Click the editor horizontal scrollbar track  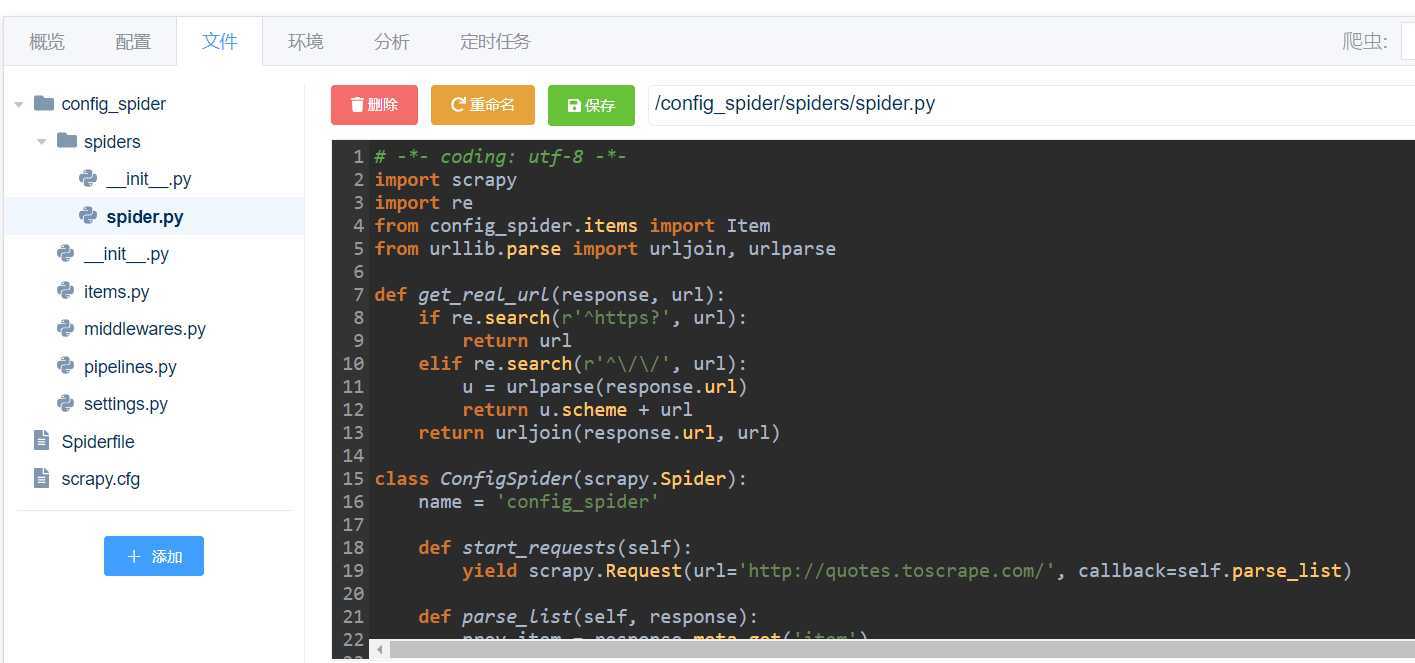coord(900,650)
